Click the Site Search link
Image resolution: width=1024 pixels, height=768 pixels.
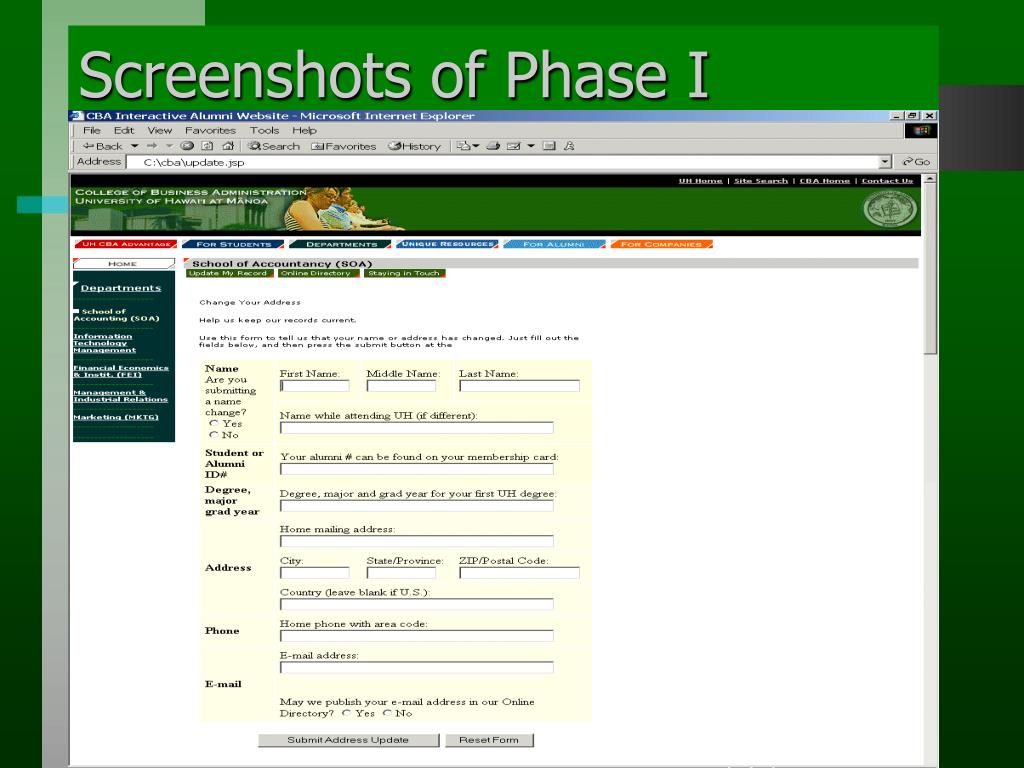[761, 181]
